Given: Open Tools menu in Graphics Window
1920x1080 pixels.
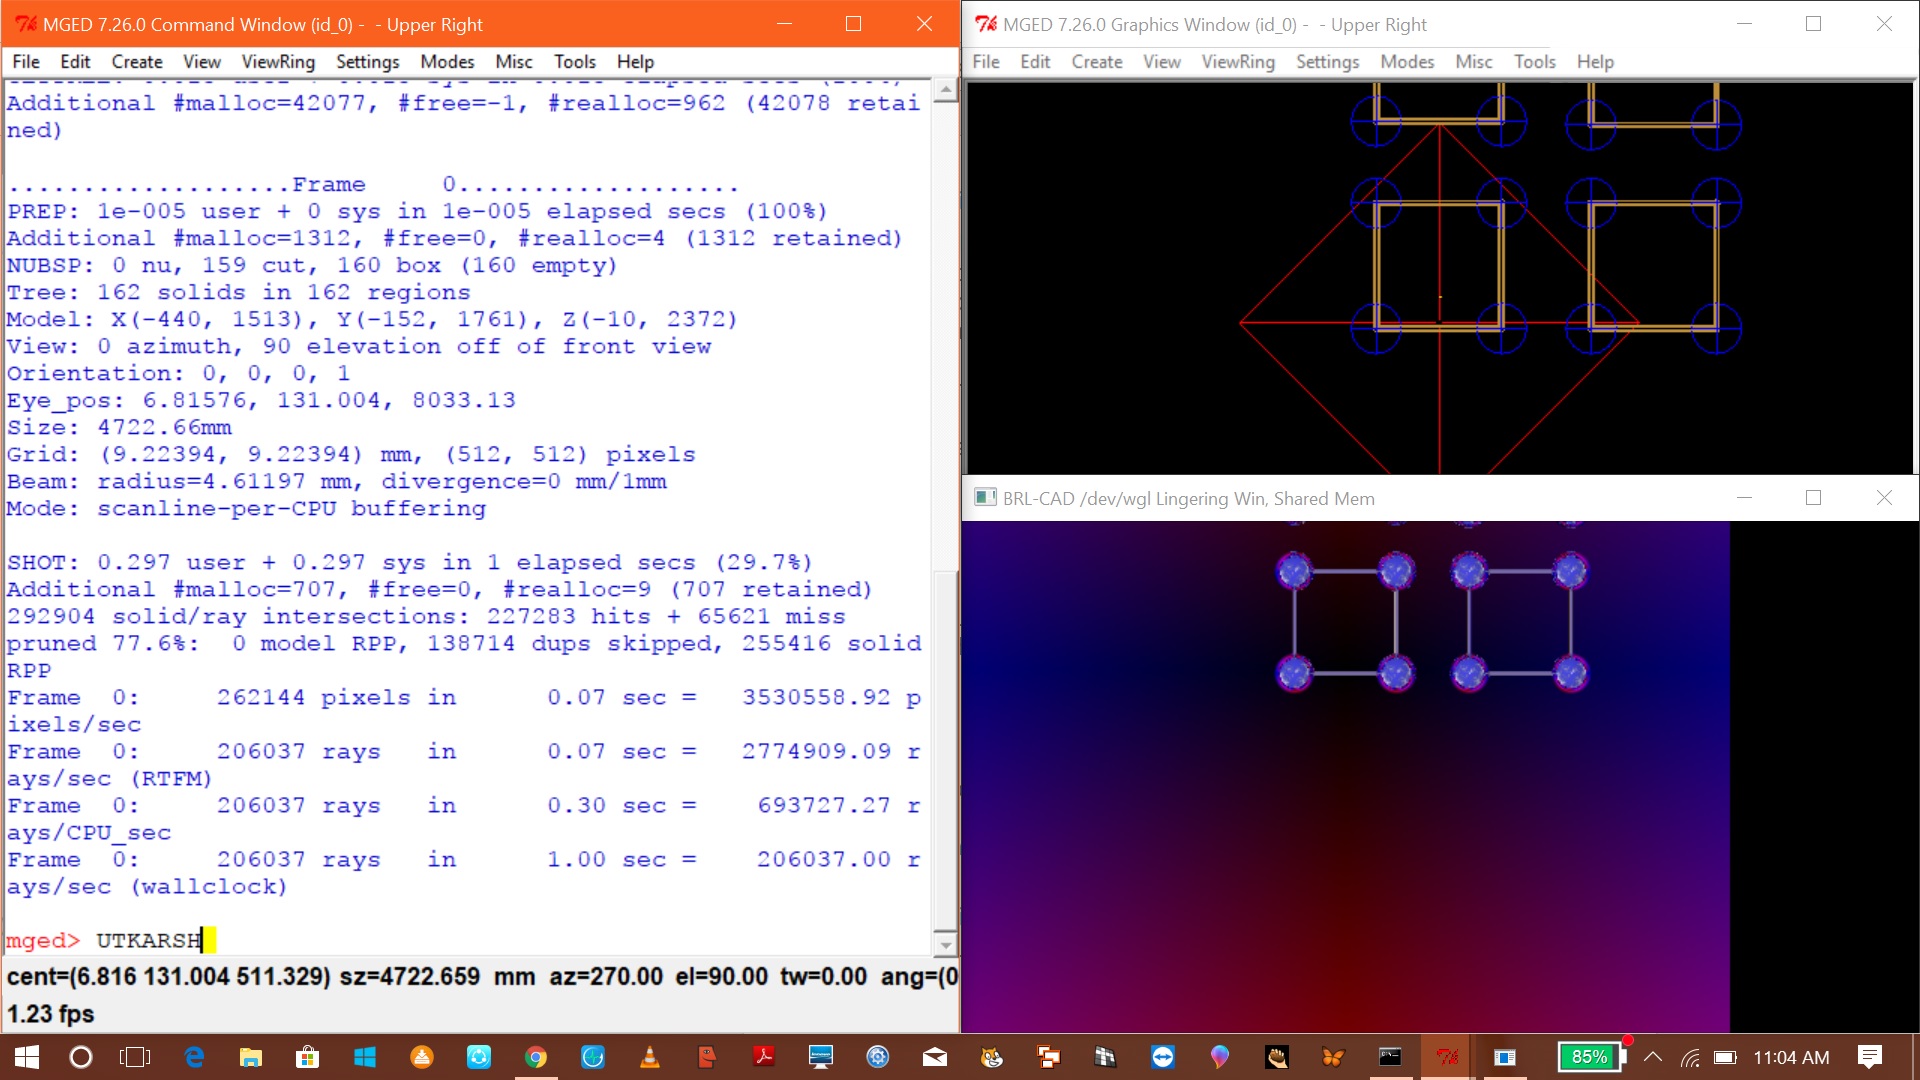Looking at the screenshot, I should pyautogui.click(x=1535, y=62).
